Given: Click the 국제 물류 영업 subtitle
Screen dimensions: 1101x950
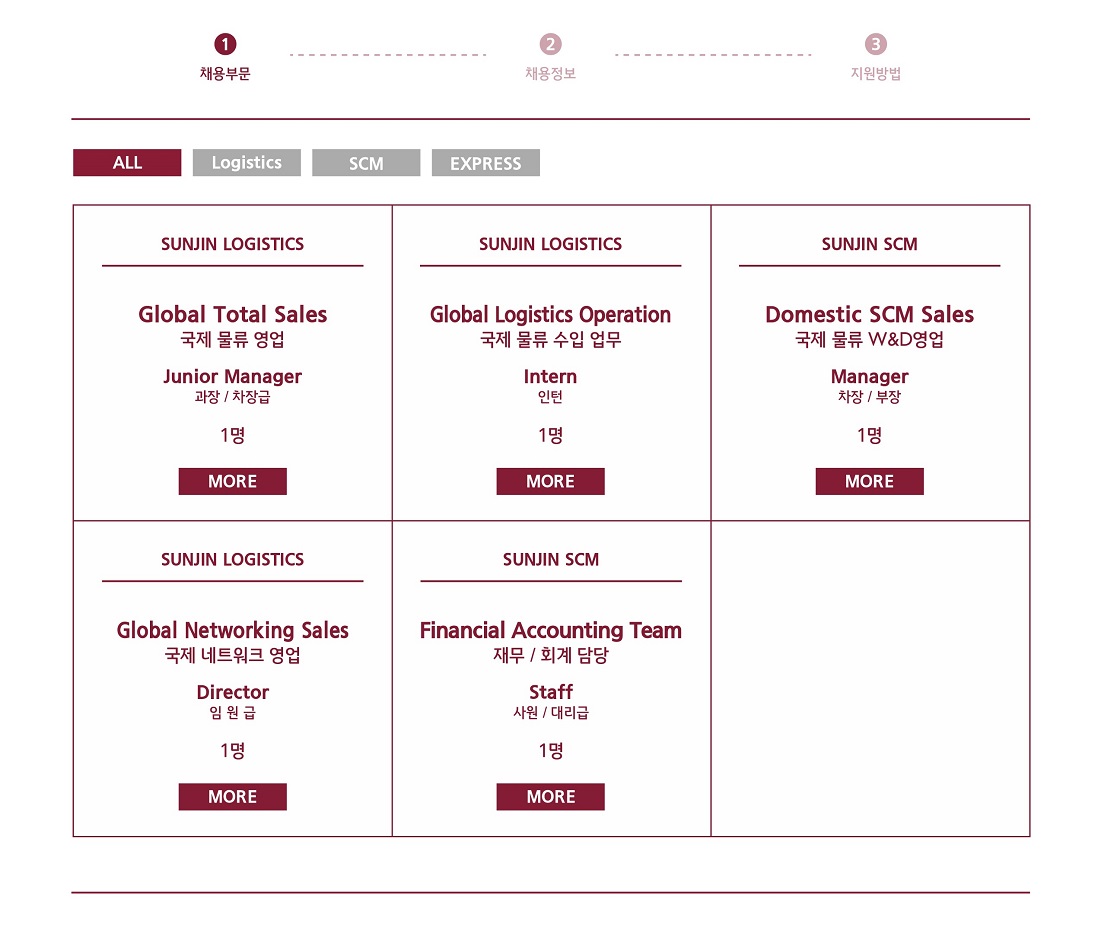Looking at the screenshot, I should (x=232, y=340).
